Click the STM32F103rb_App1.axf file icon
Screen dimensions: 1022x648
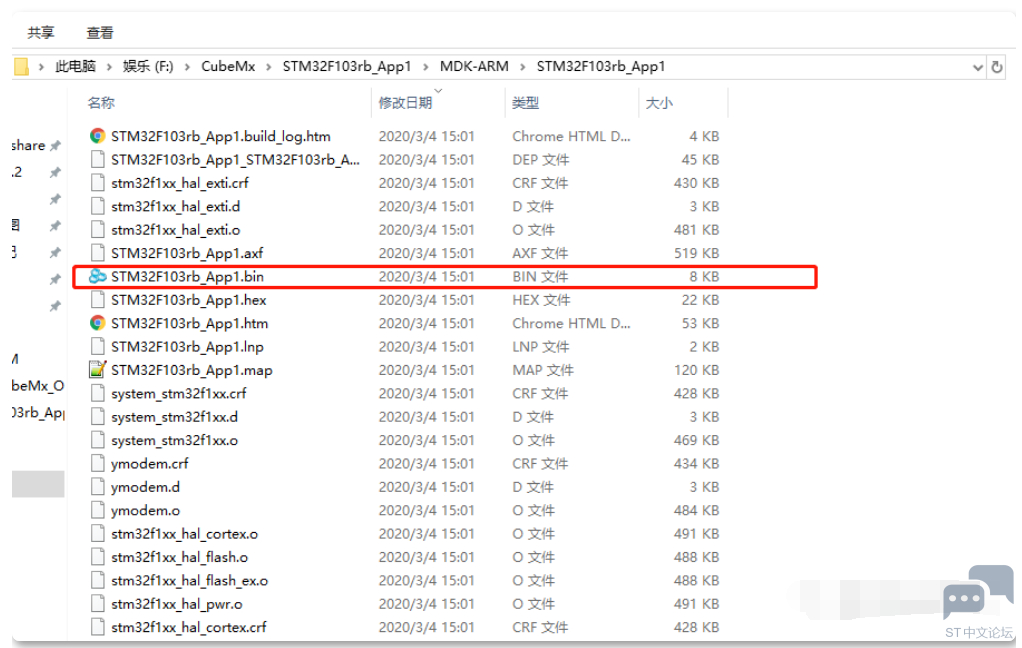97,253
